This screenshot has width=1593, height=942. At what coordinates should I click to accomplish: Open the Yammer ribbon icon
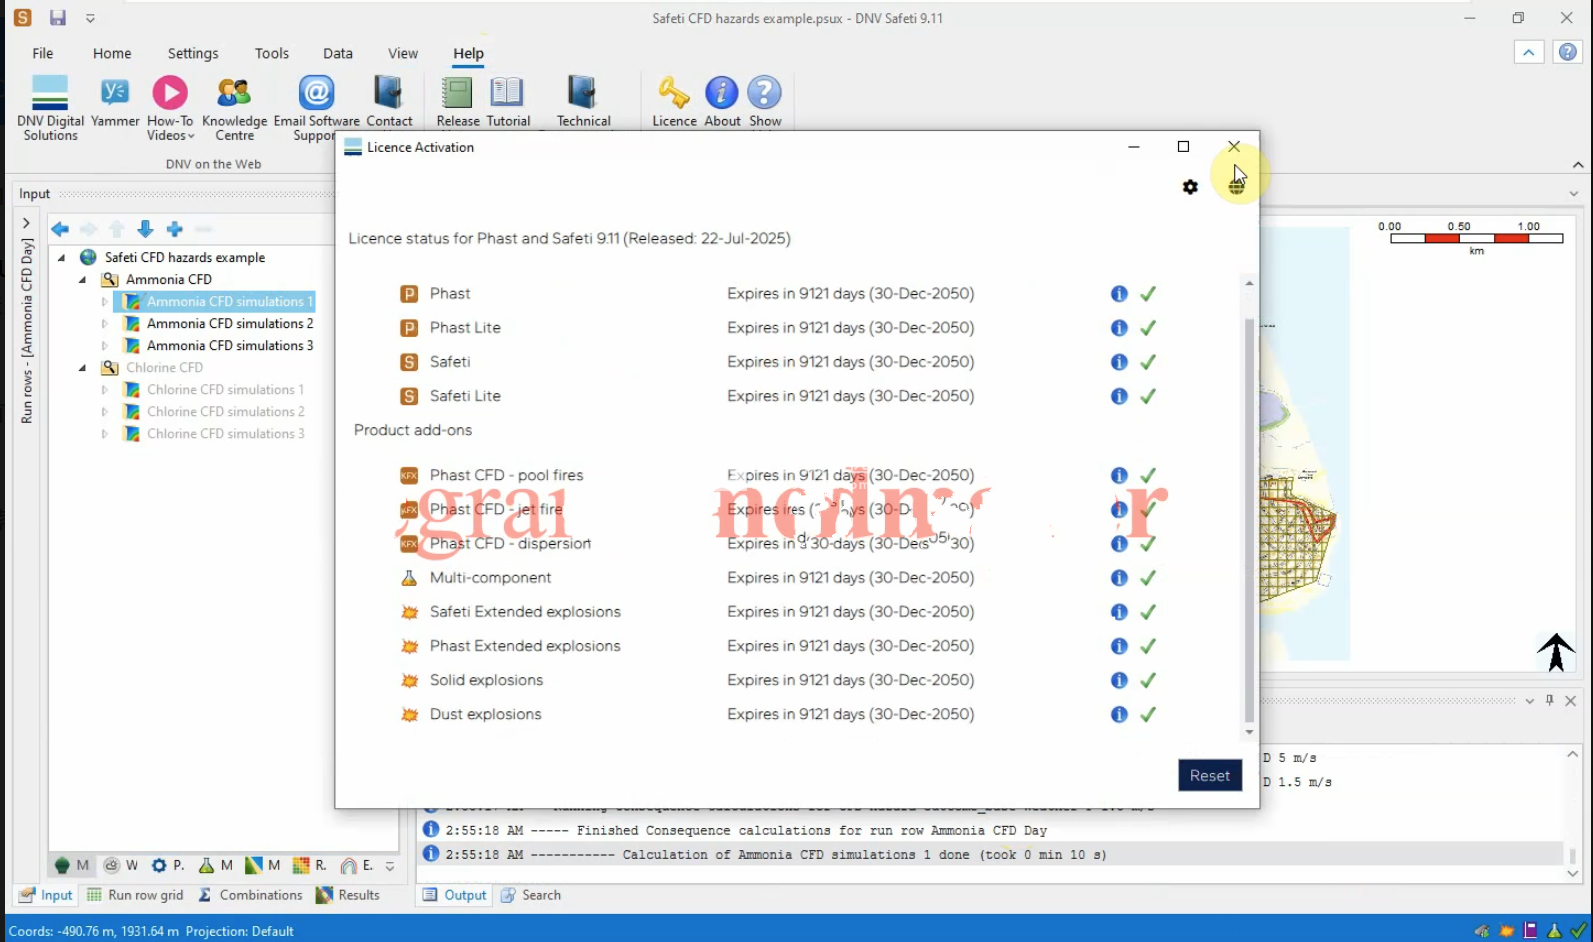115,93
